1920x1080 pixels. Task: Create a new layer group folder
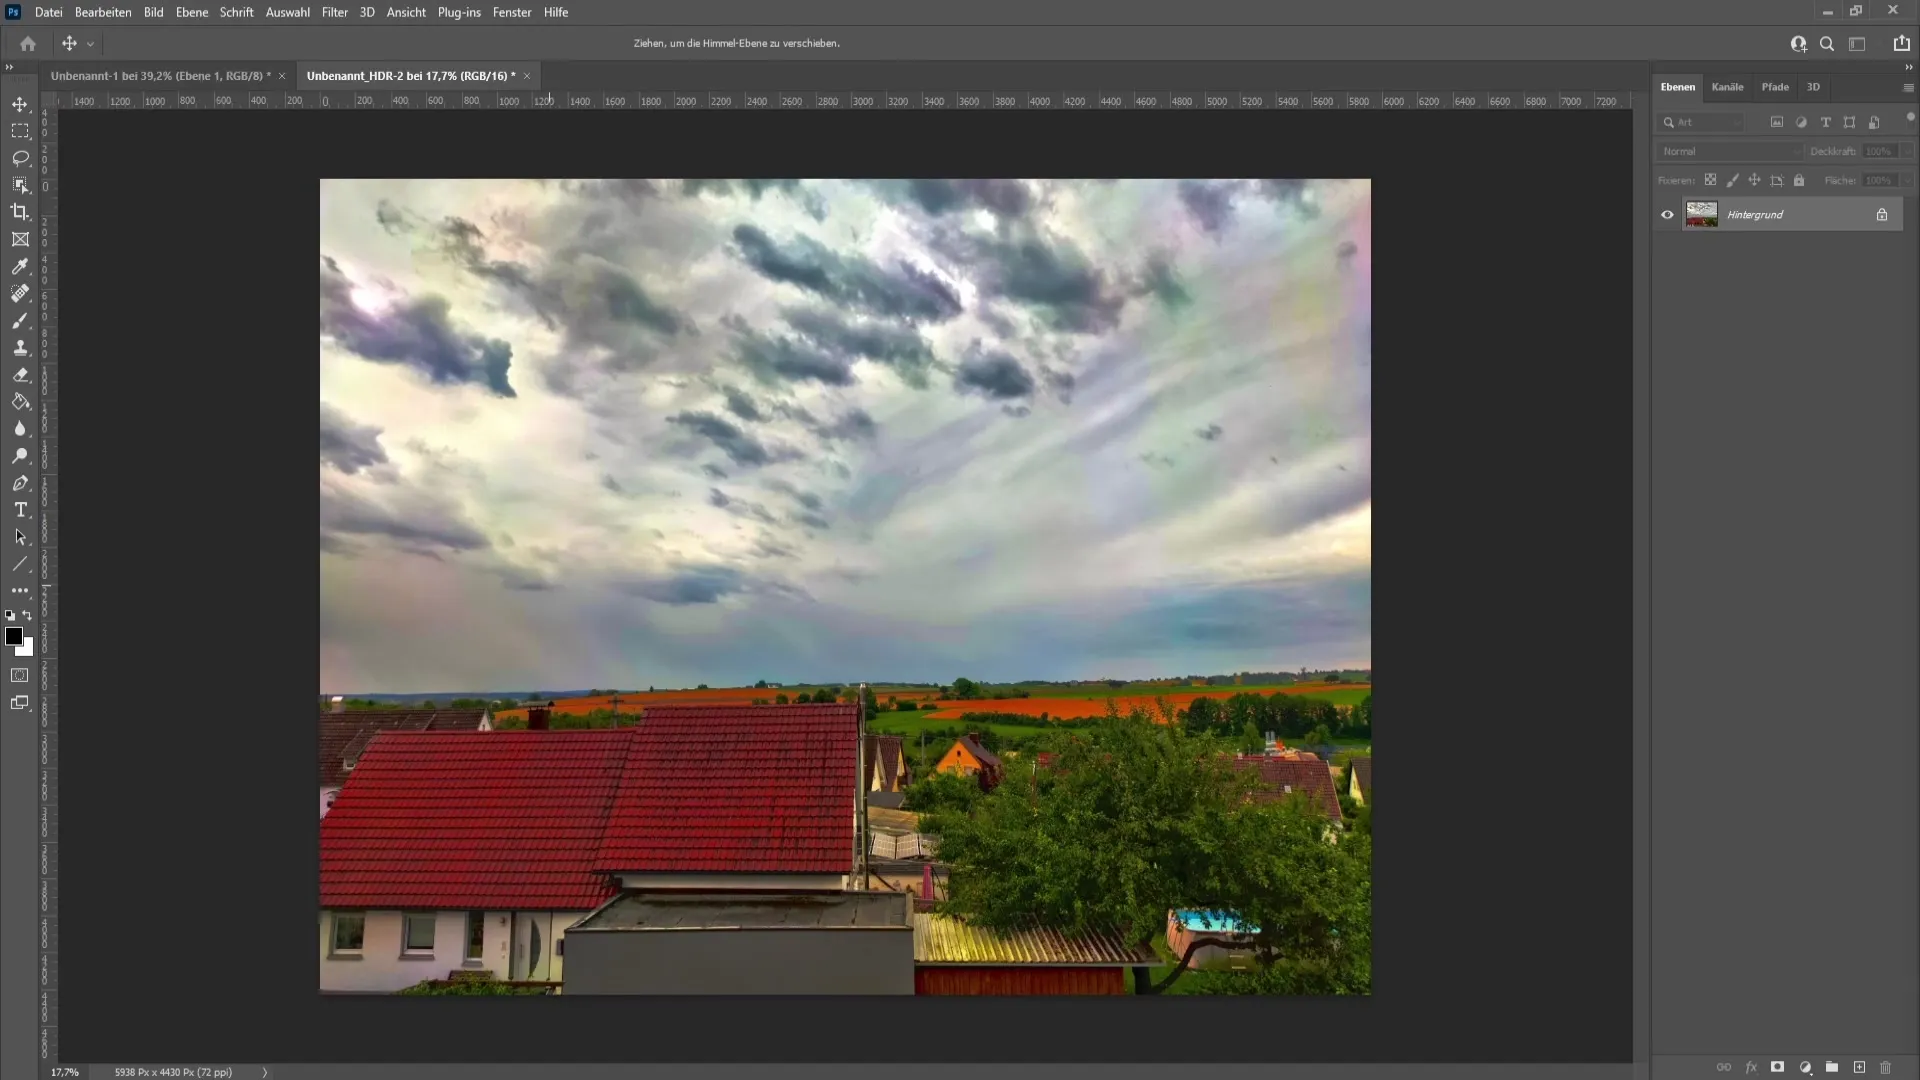click(x=1832, y=1067)
